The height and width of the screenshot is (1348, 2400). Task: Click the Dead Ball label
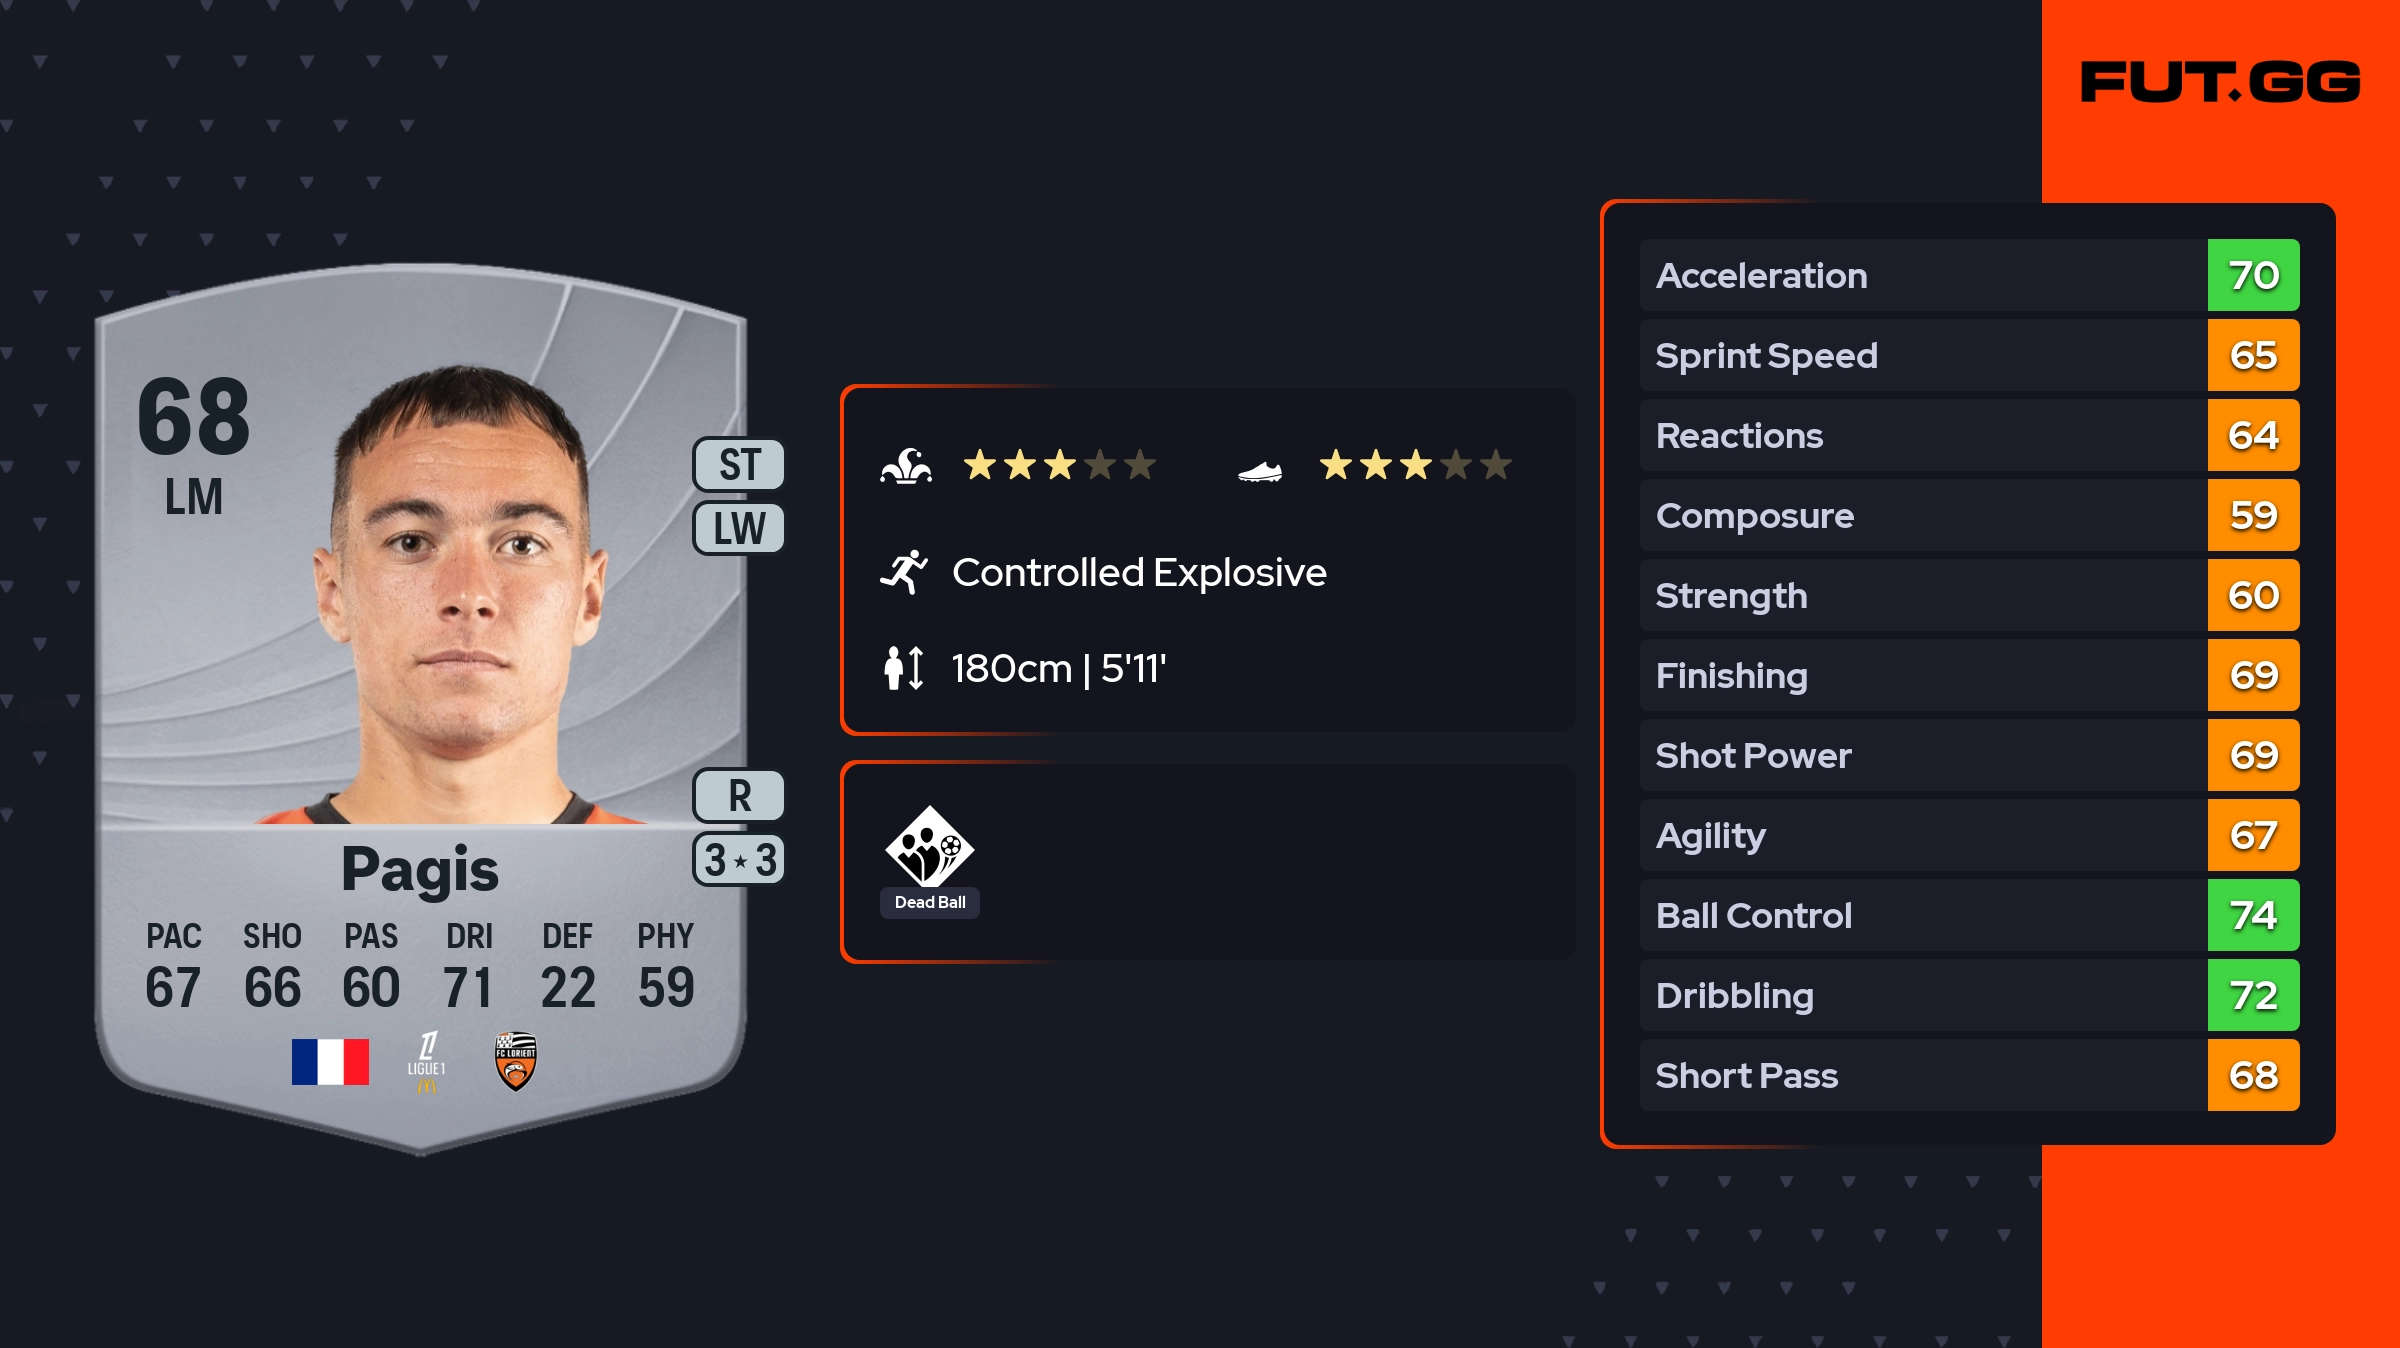pos(930,902)
